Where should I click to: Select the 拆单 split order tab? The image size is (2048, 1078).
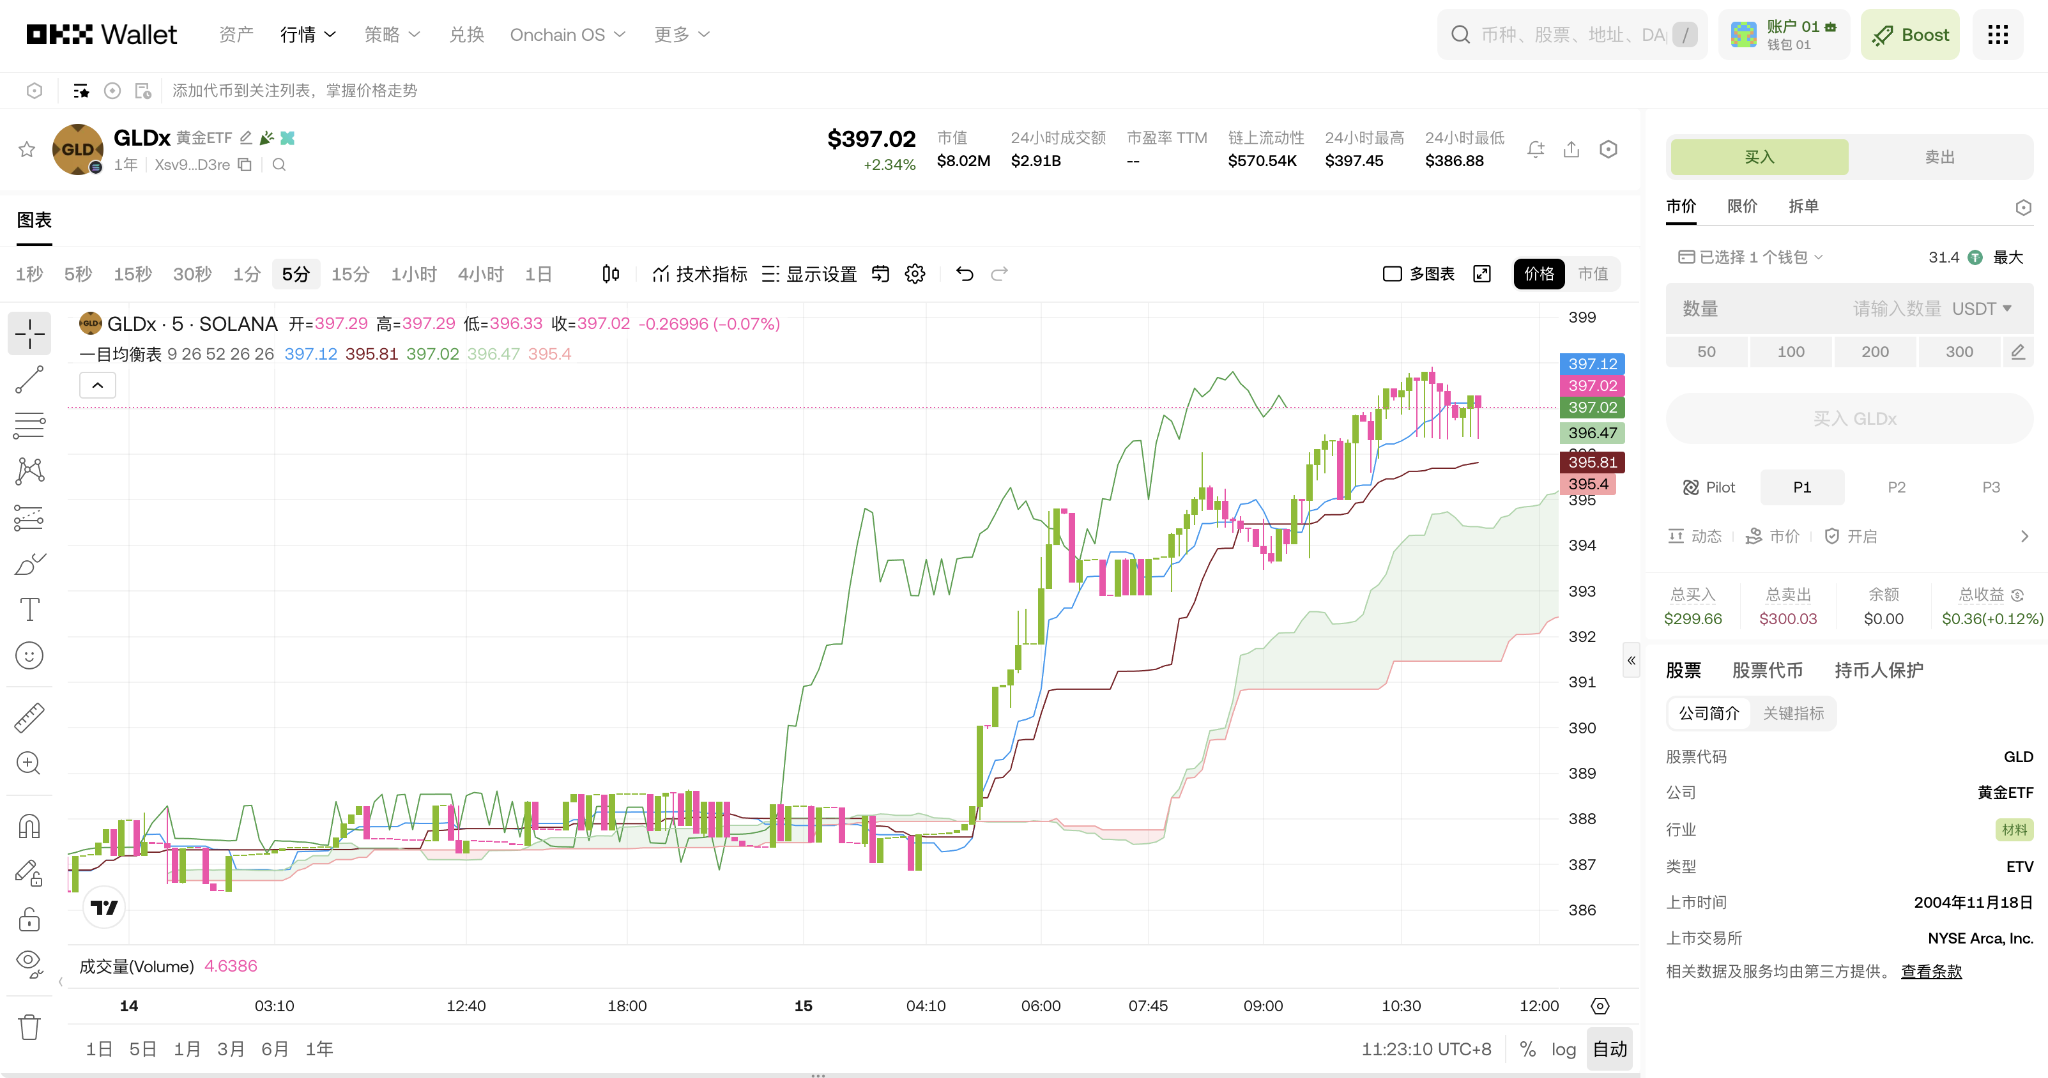(x=1803, y=206)
